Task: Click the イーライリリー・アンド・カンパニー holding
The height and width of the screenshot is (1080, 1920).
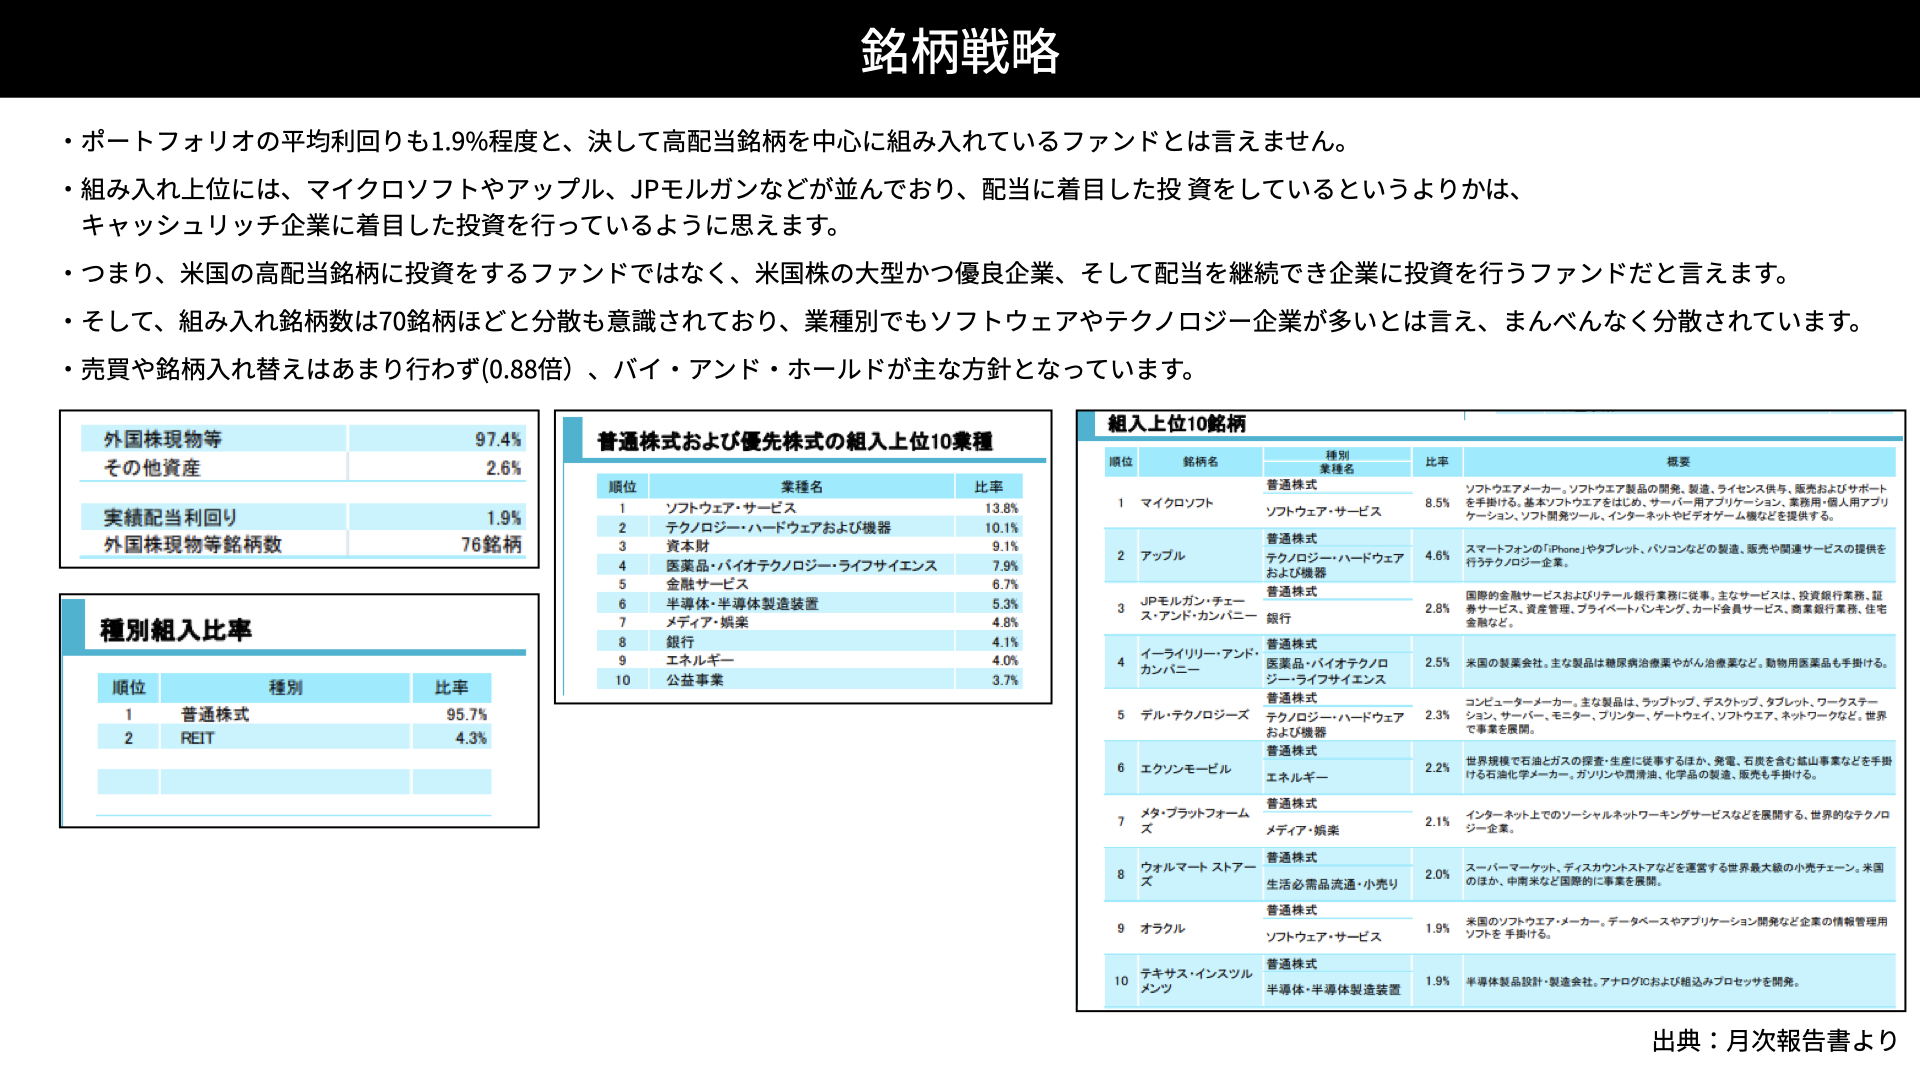Action: coord(1199,661)
